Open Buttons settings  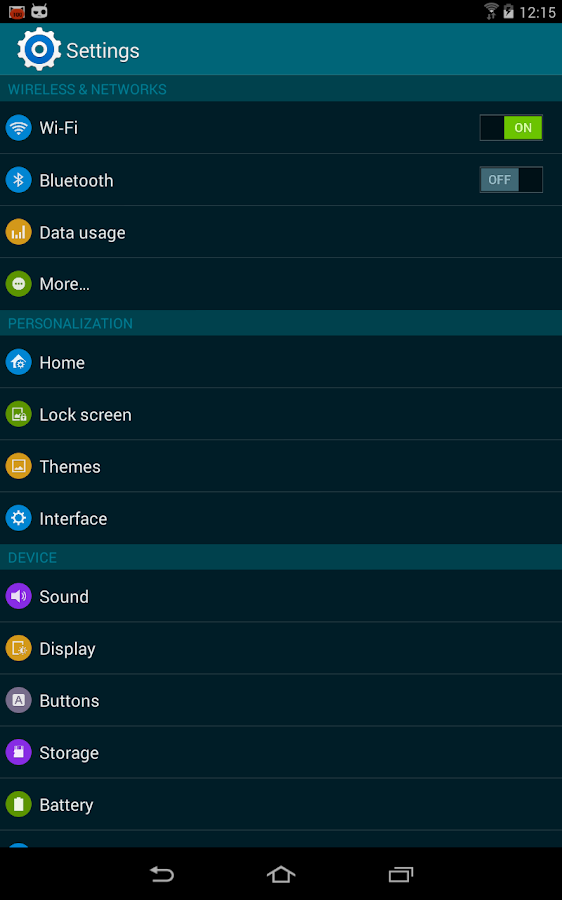pyautogui.click(x=281, y=700)
